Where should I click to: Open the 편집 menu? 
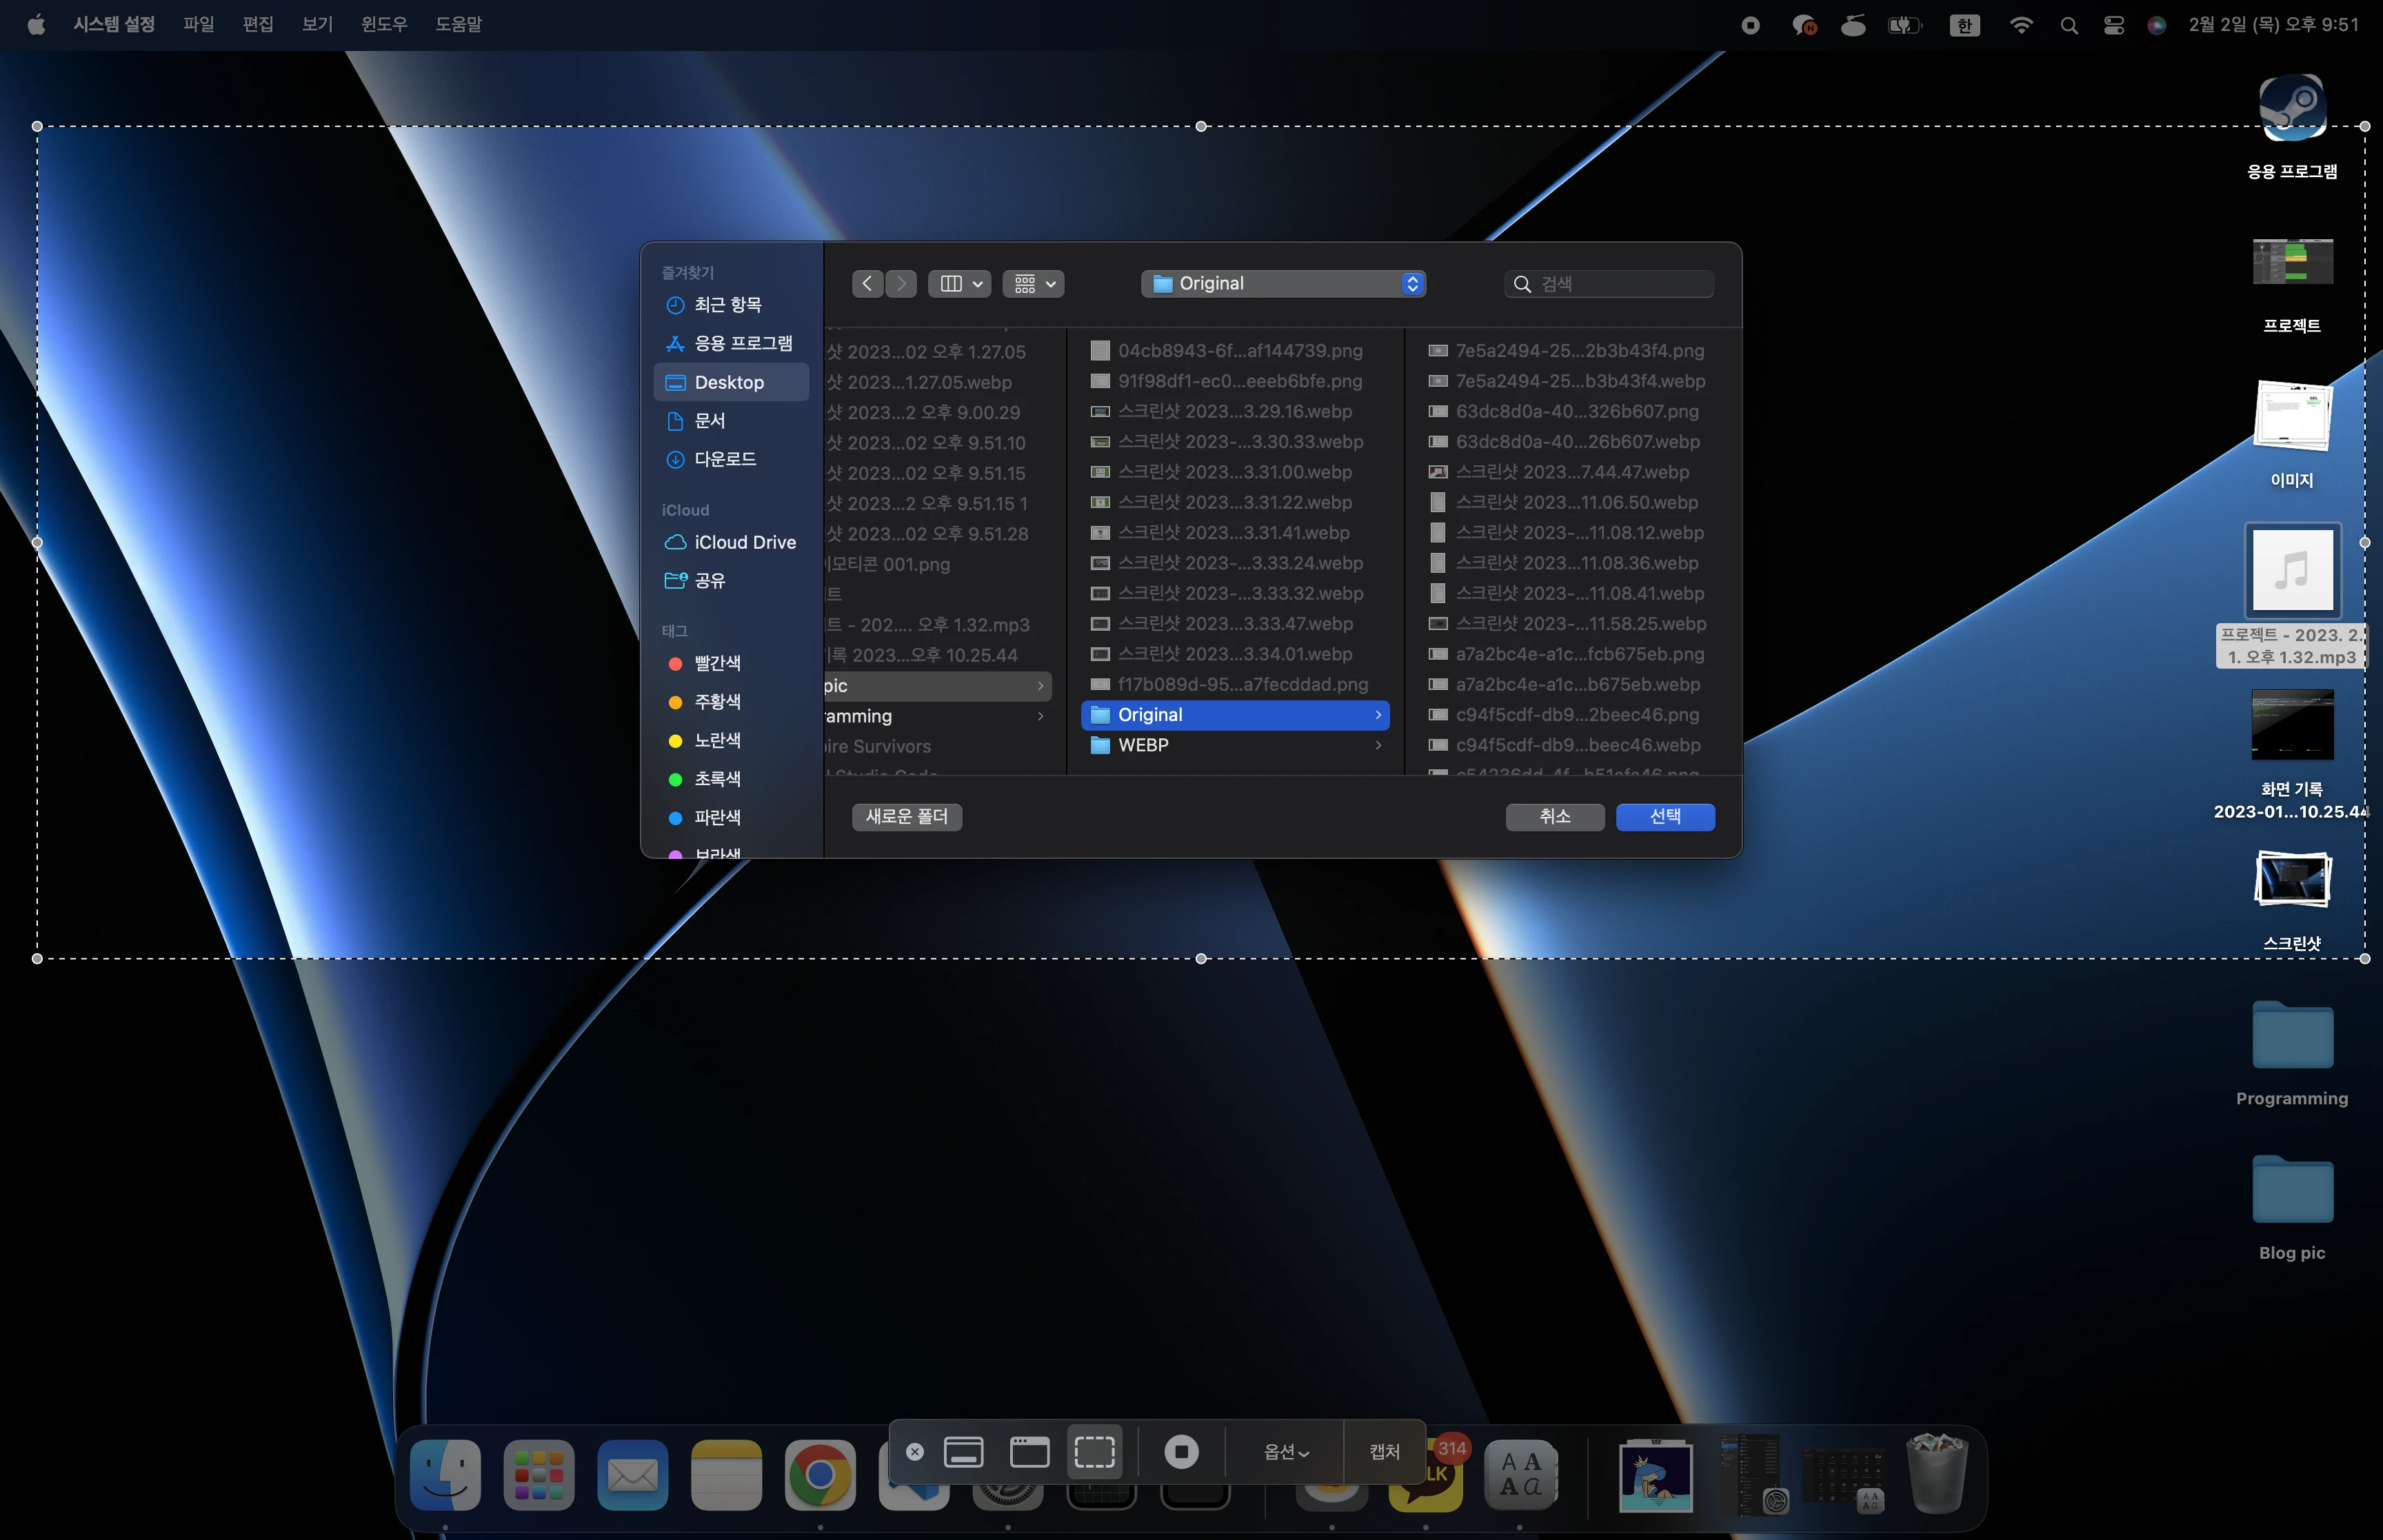click(x=258, y=24)
